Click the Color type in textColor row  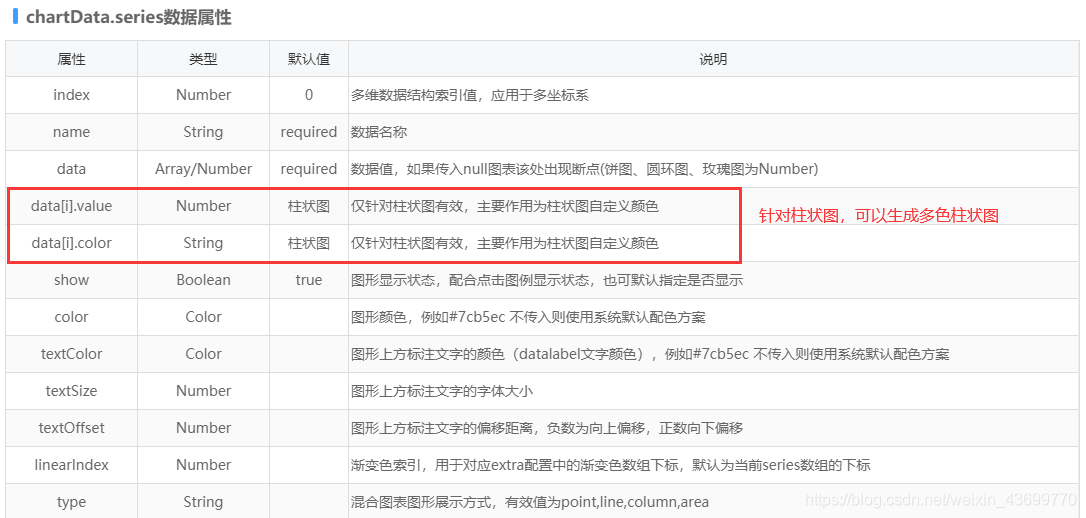[x=203, y=354]
